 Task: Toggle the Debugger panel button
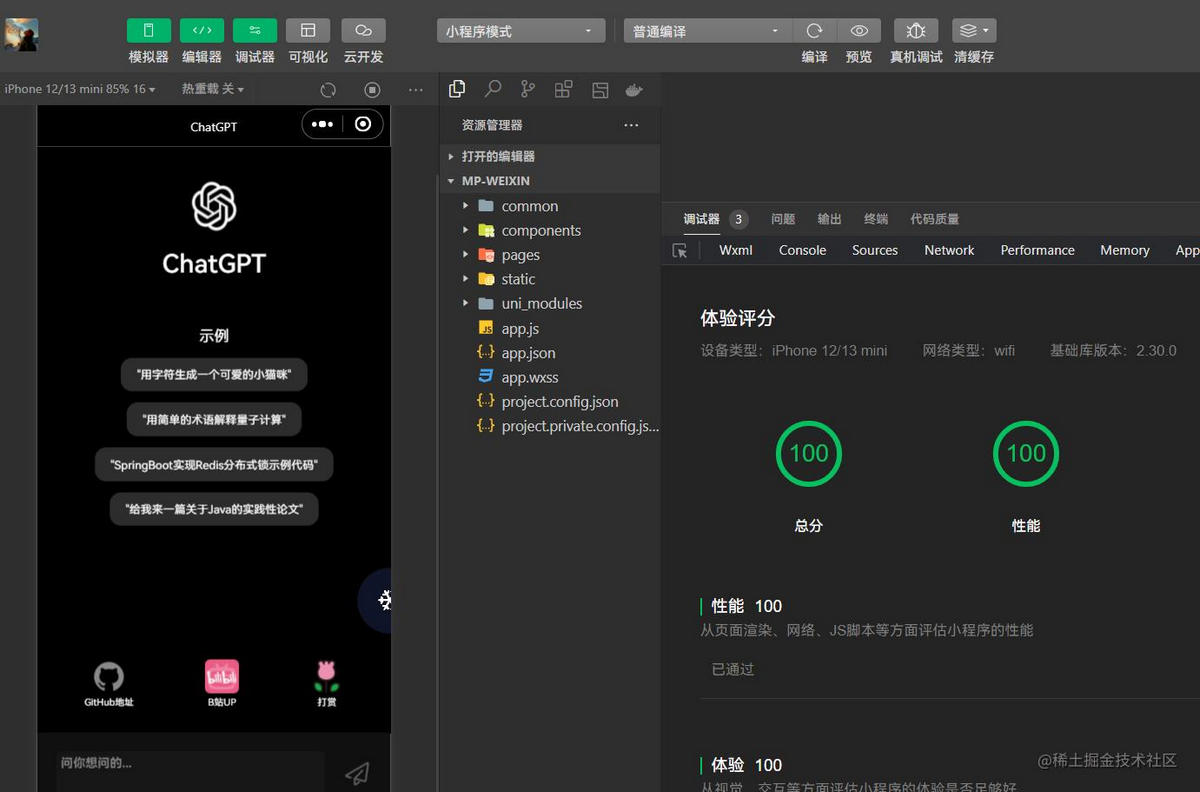coord(254,31)
